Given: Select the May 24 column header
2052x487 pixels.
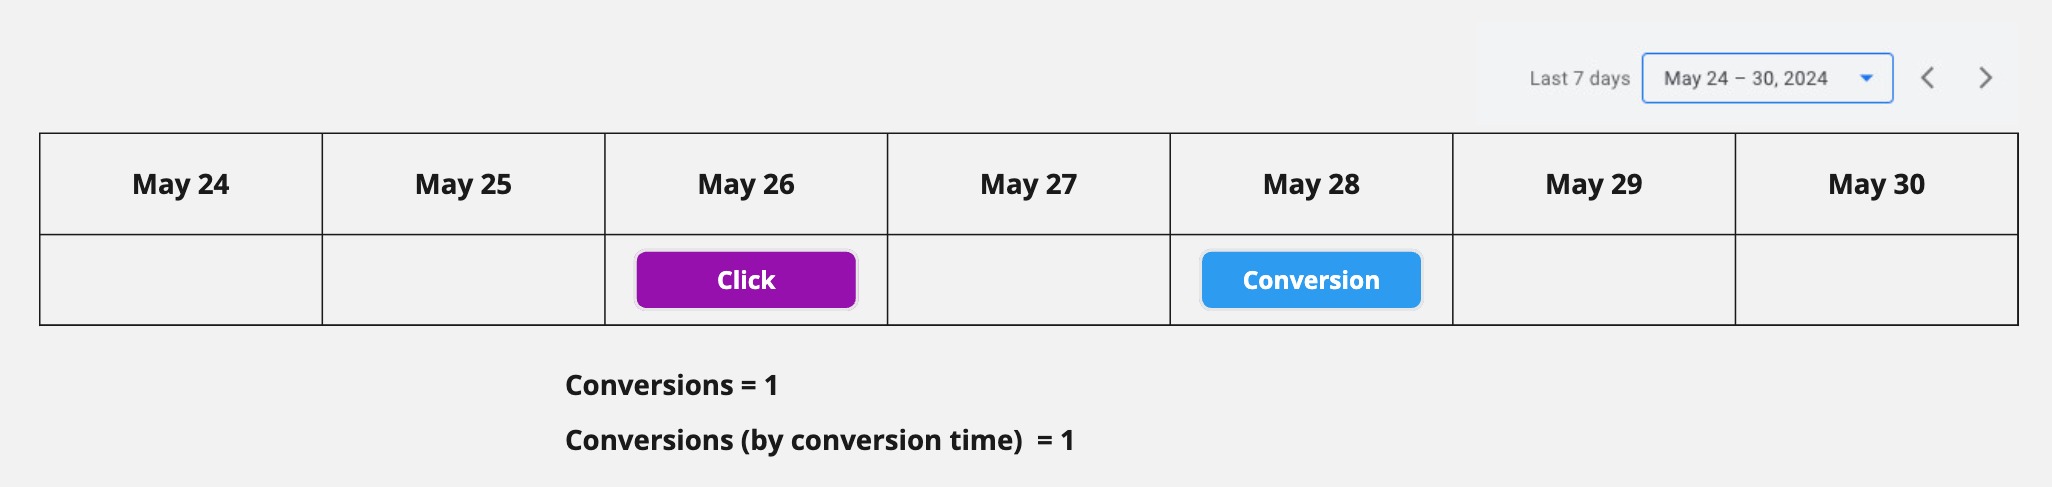Looking at the screenshot, I should click(181, 184).
